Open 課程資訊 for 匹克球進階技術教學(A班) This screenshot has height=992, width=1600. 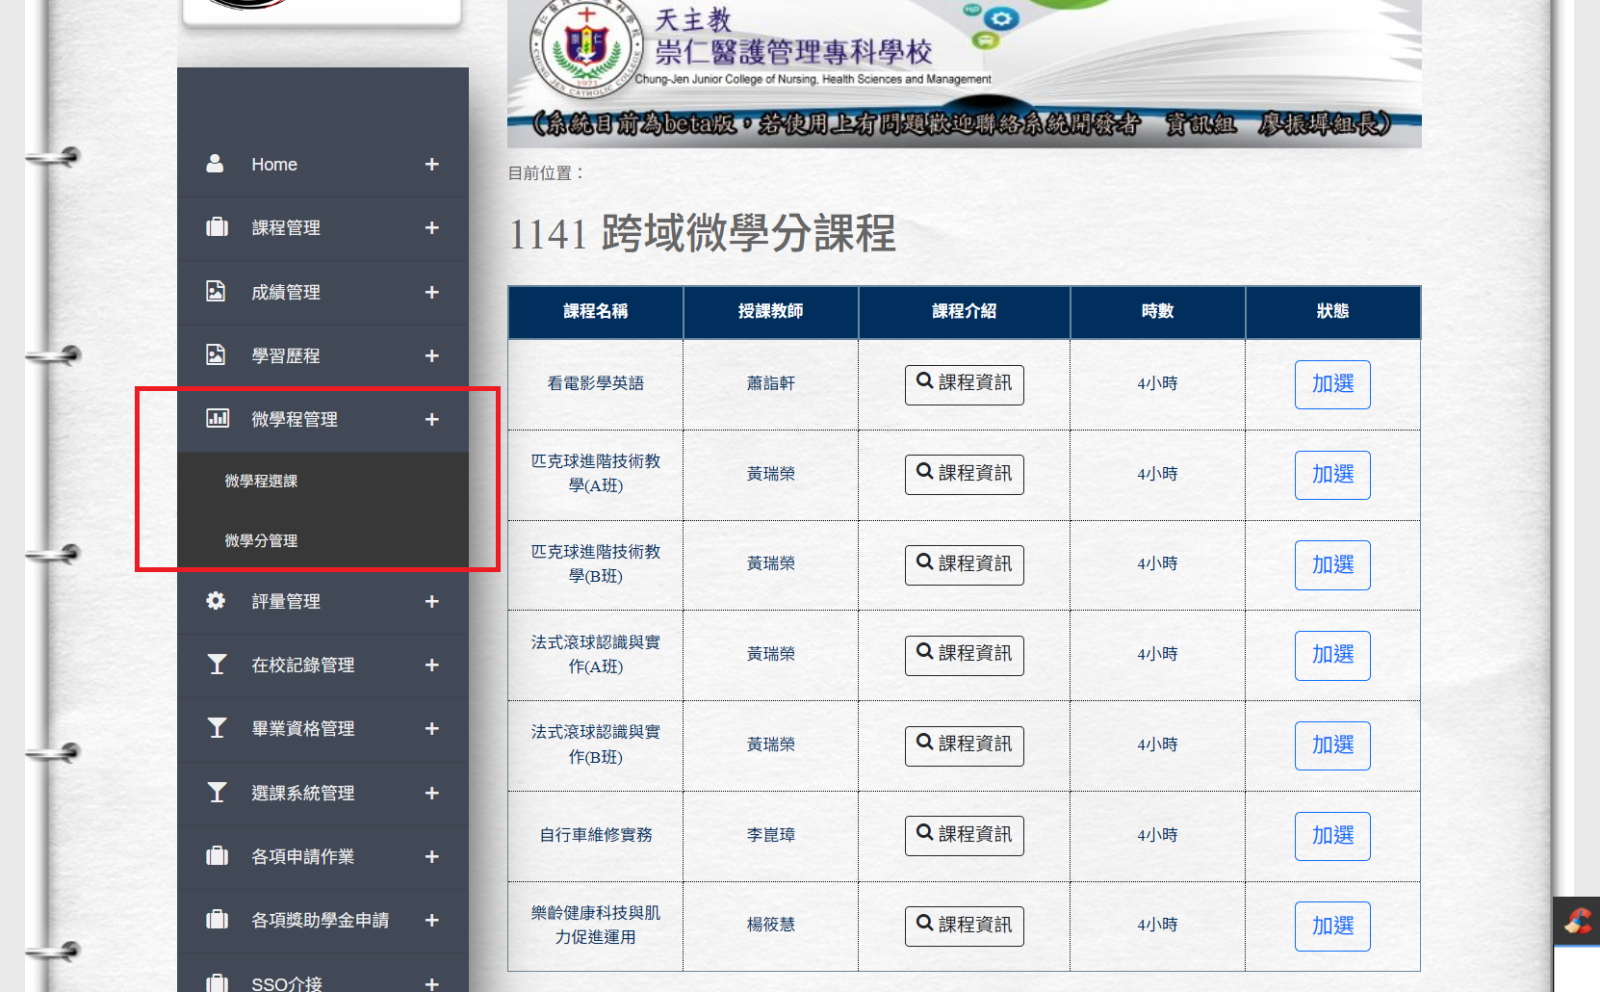pos(964,474)
